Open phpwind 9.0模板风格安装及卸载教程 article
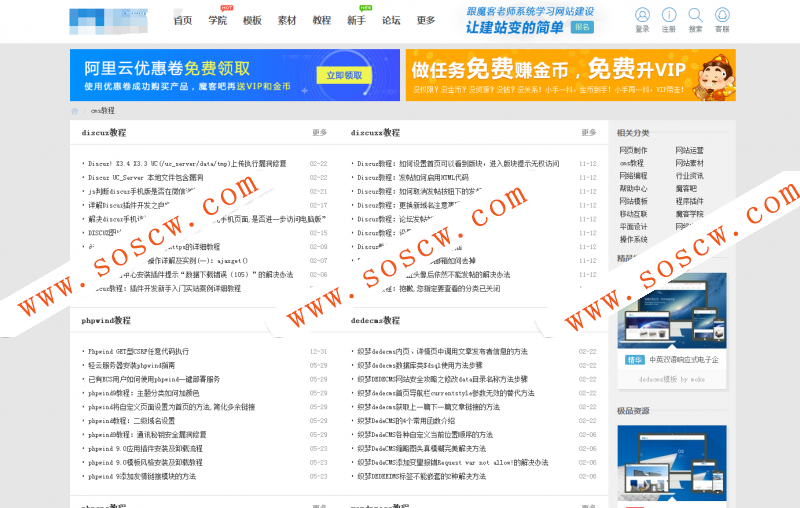The image size is (800, 508). tap(145, 463)
